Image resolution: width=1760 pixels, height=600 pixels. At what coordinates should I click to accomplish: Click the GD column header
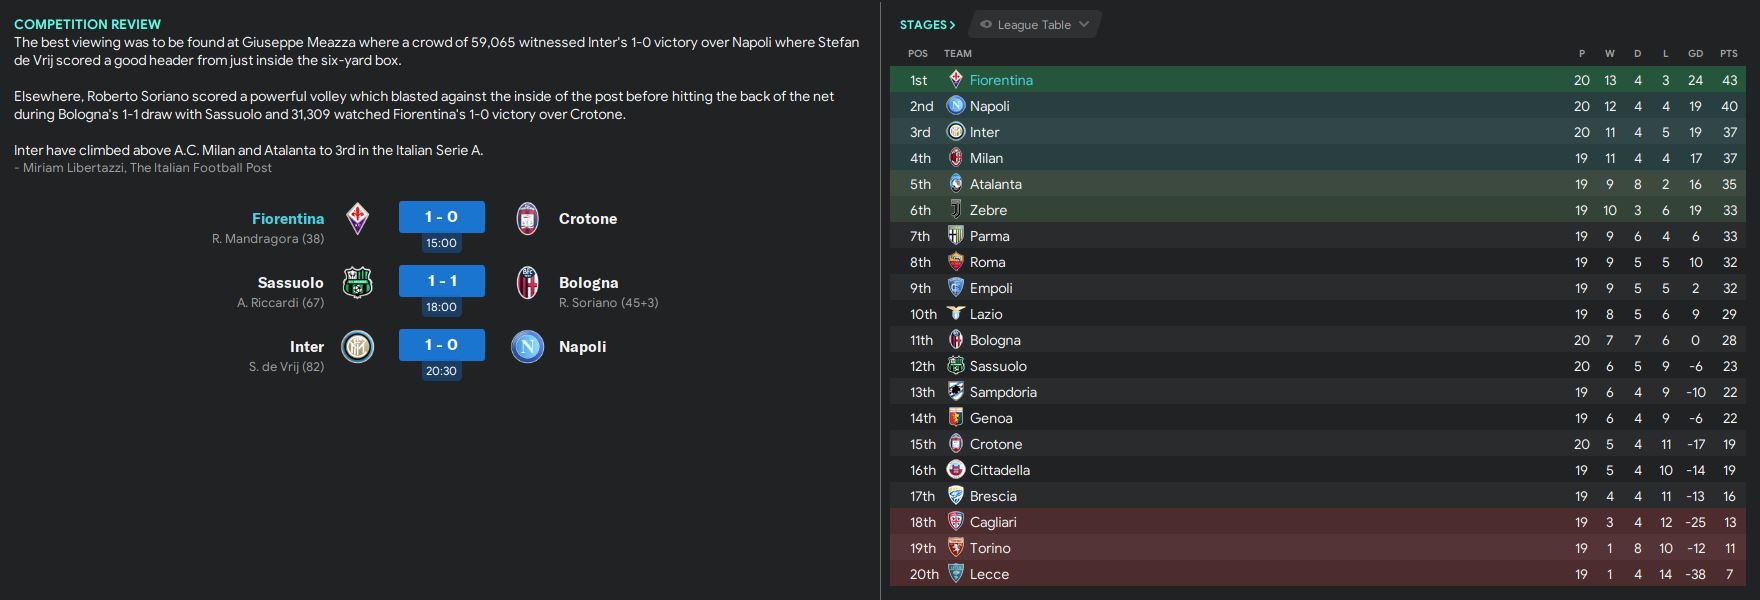1695,54
